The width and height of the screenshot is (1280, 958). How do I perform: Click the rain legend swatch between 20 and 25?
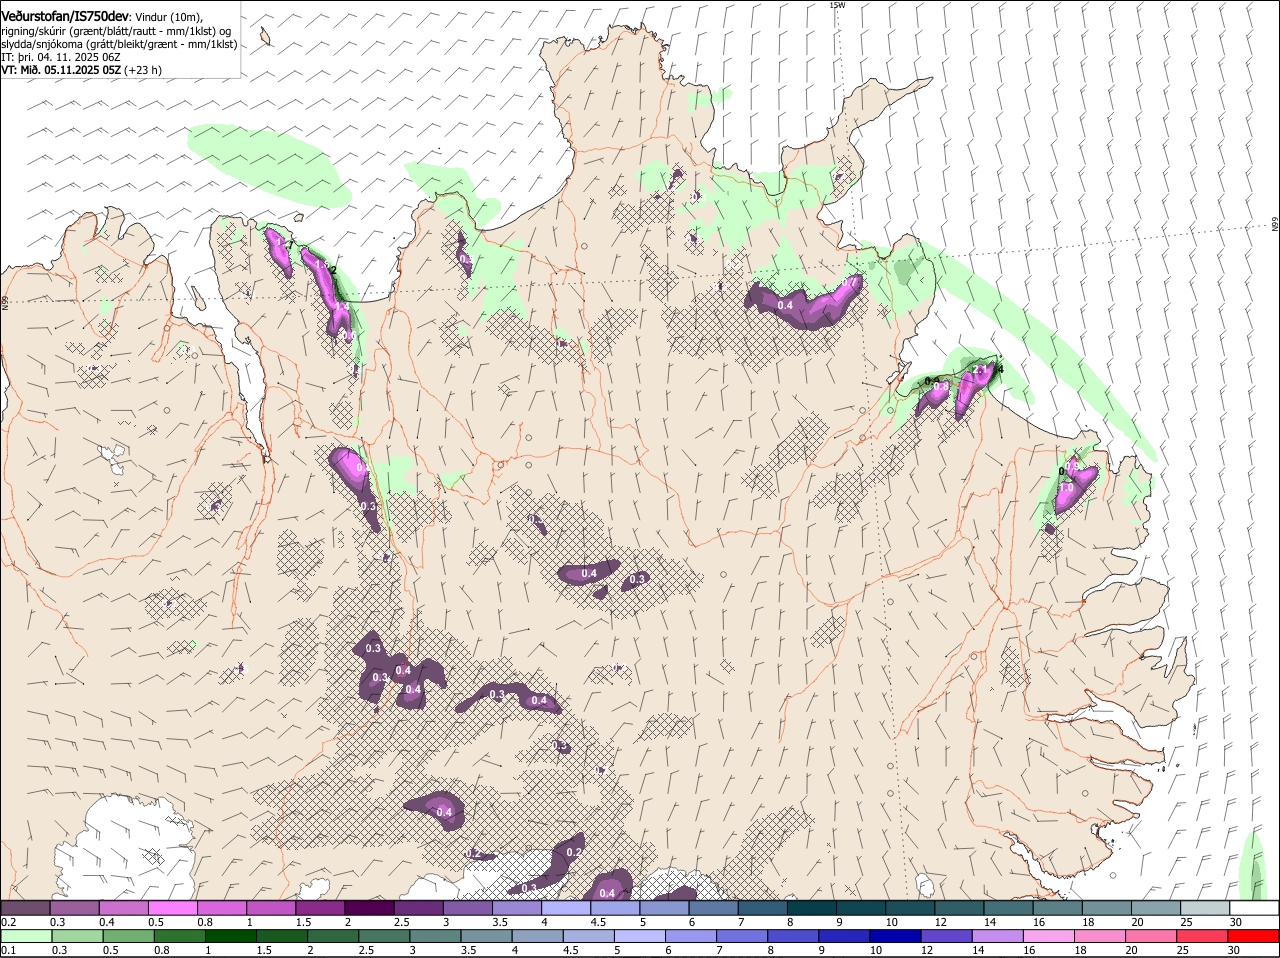click(x=1152, y=936)
